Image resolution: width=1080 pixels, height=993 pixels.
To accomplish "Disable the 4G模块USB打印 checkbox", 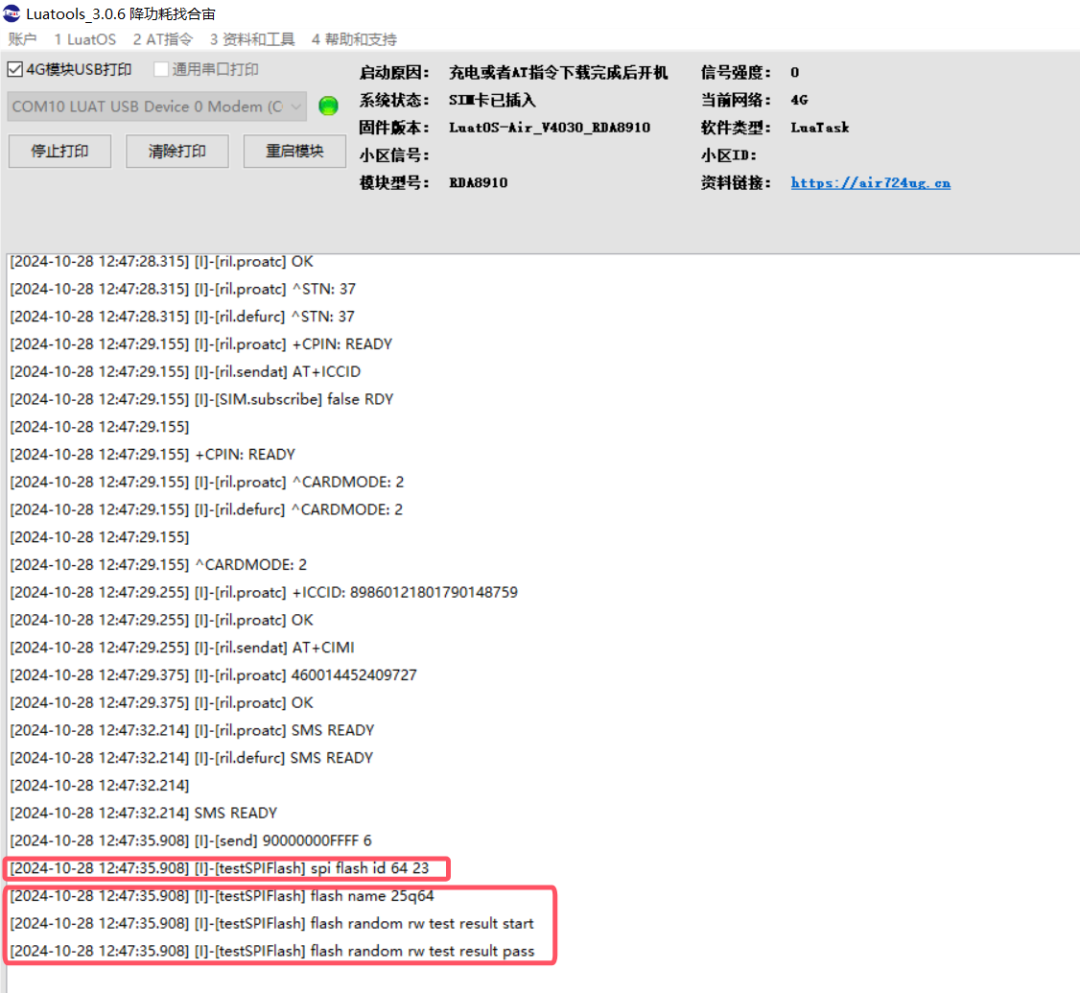I will (x=14, y=69).
